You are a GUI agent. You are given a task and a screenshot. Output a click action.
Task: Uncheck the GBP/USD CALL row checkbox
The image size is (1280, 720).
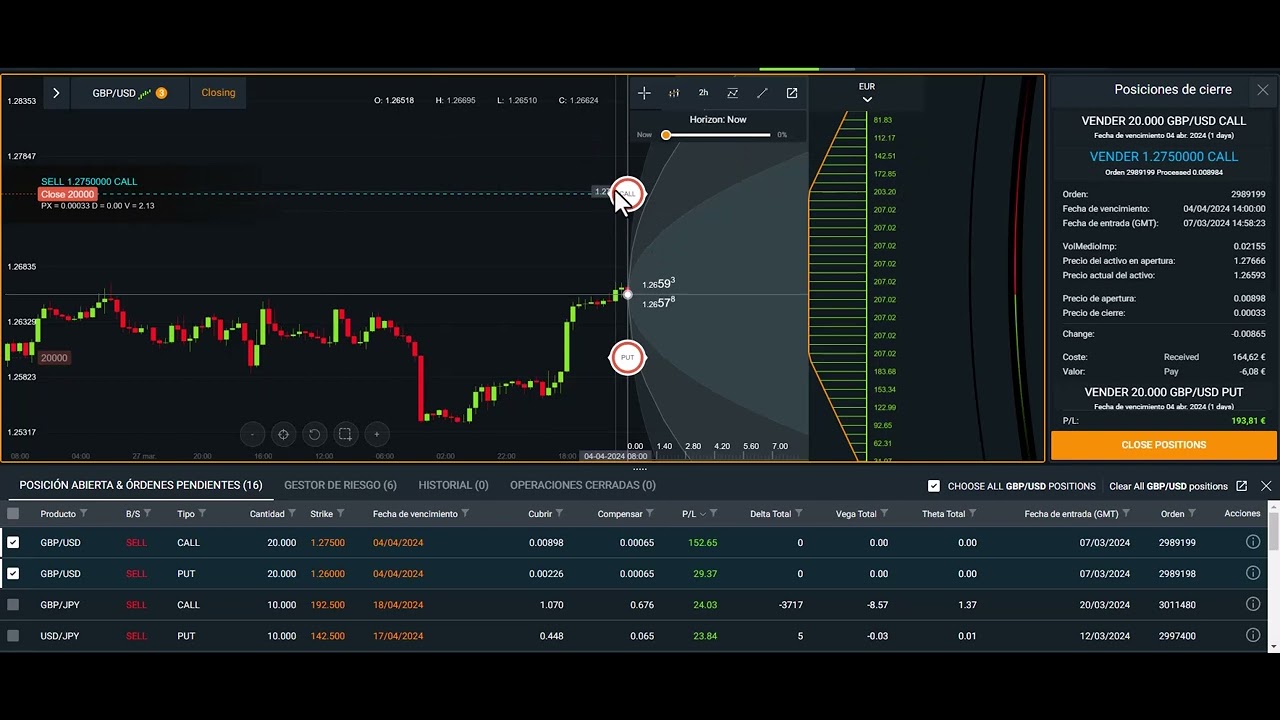(x=13, y=542)
